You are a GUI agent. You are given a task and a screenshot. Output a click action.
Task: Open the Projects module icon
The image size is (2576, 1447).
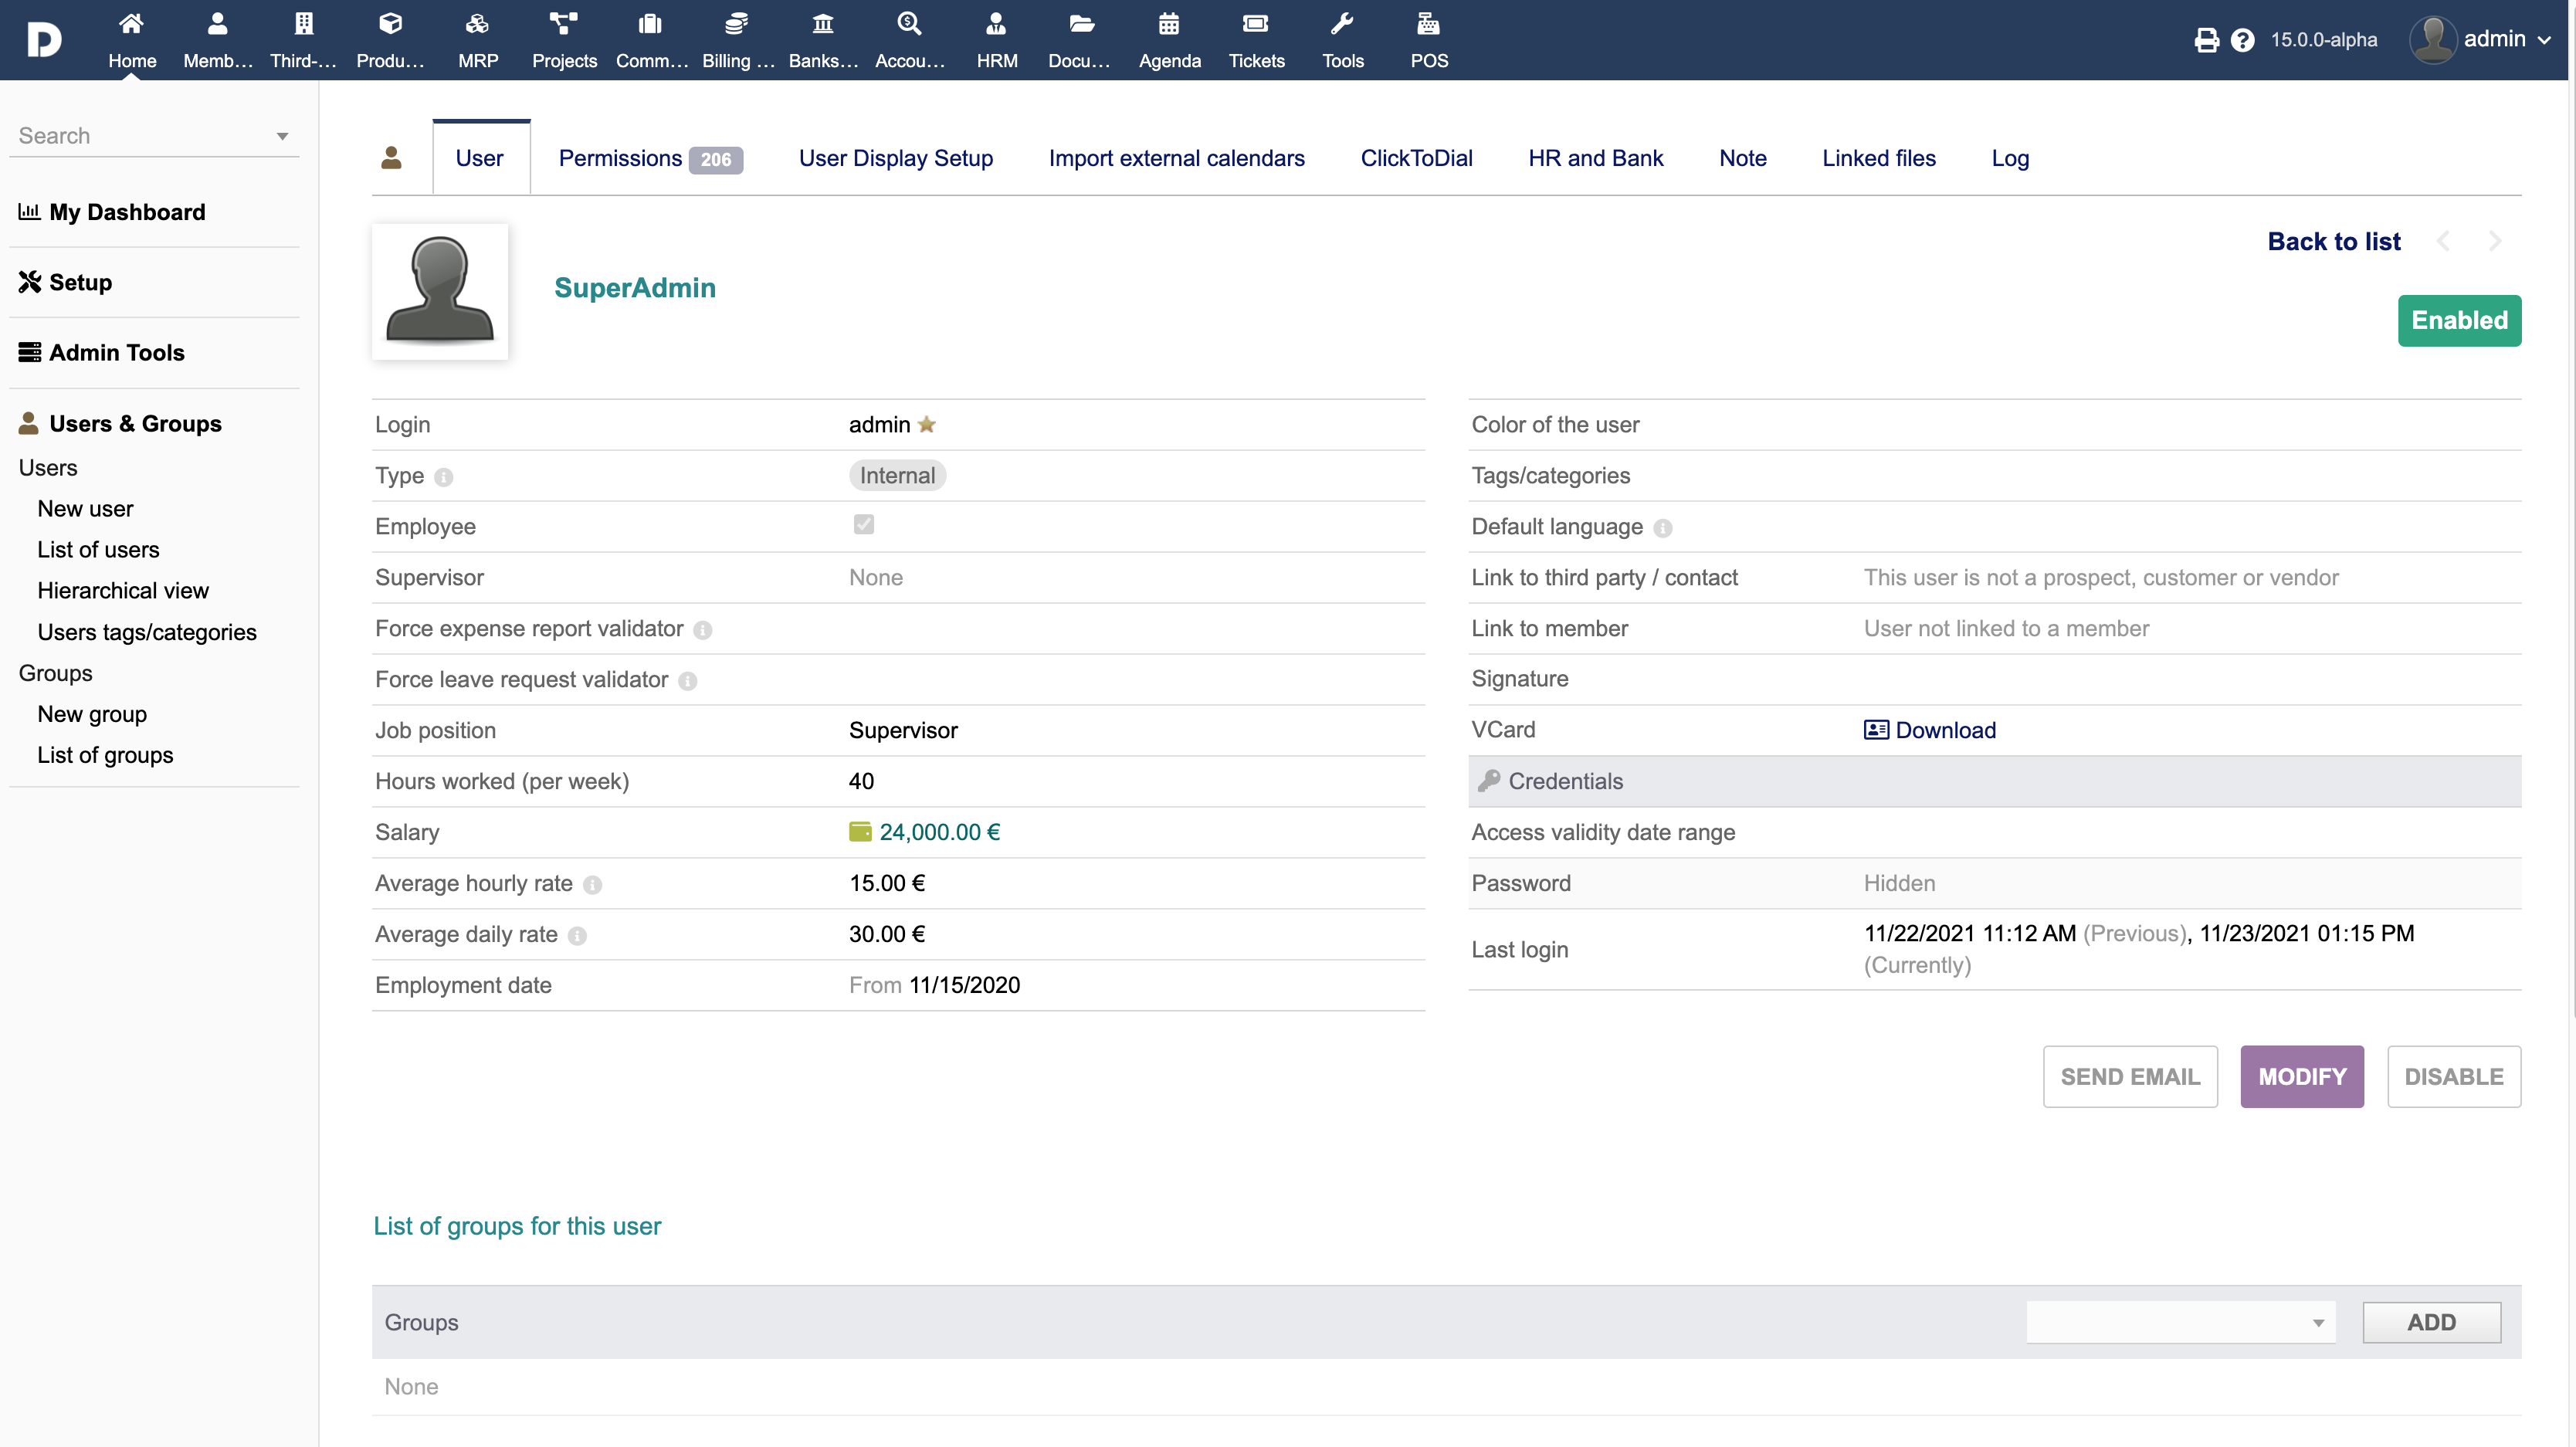click(x=564, y=24)
